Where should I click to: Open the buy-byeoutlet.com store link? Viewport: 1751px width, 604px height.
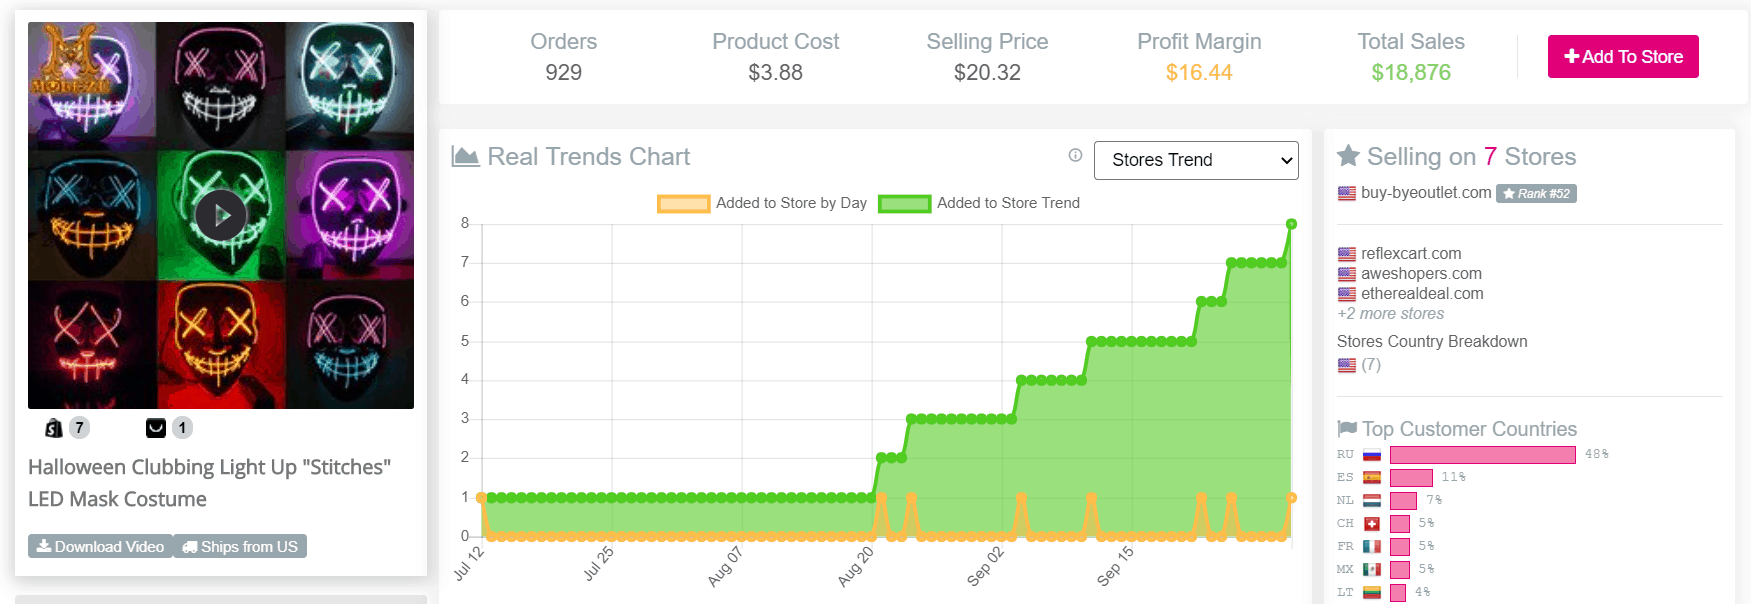coord(1425,193)
